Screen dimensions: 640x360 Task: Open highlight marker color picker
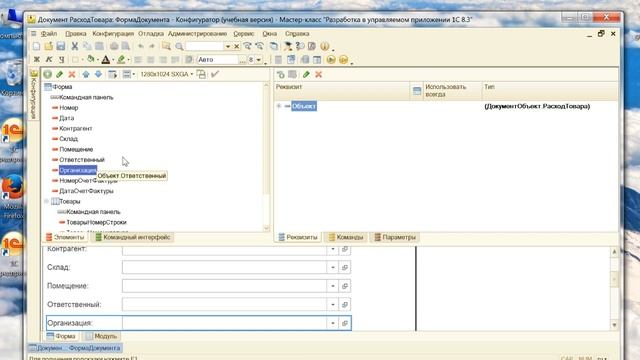point(121,60)
